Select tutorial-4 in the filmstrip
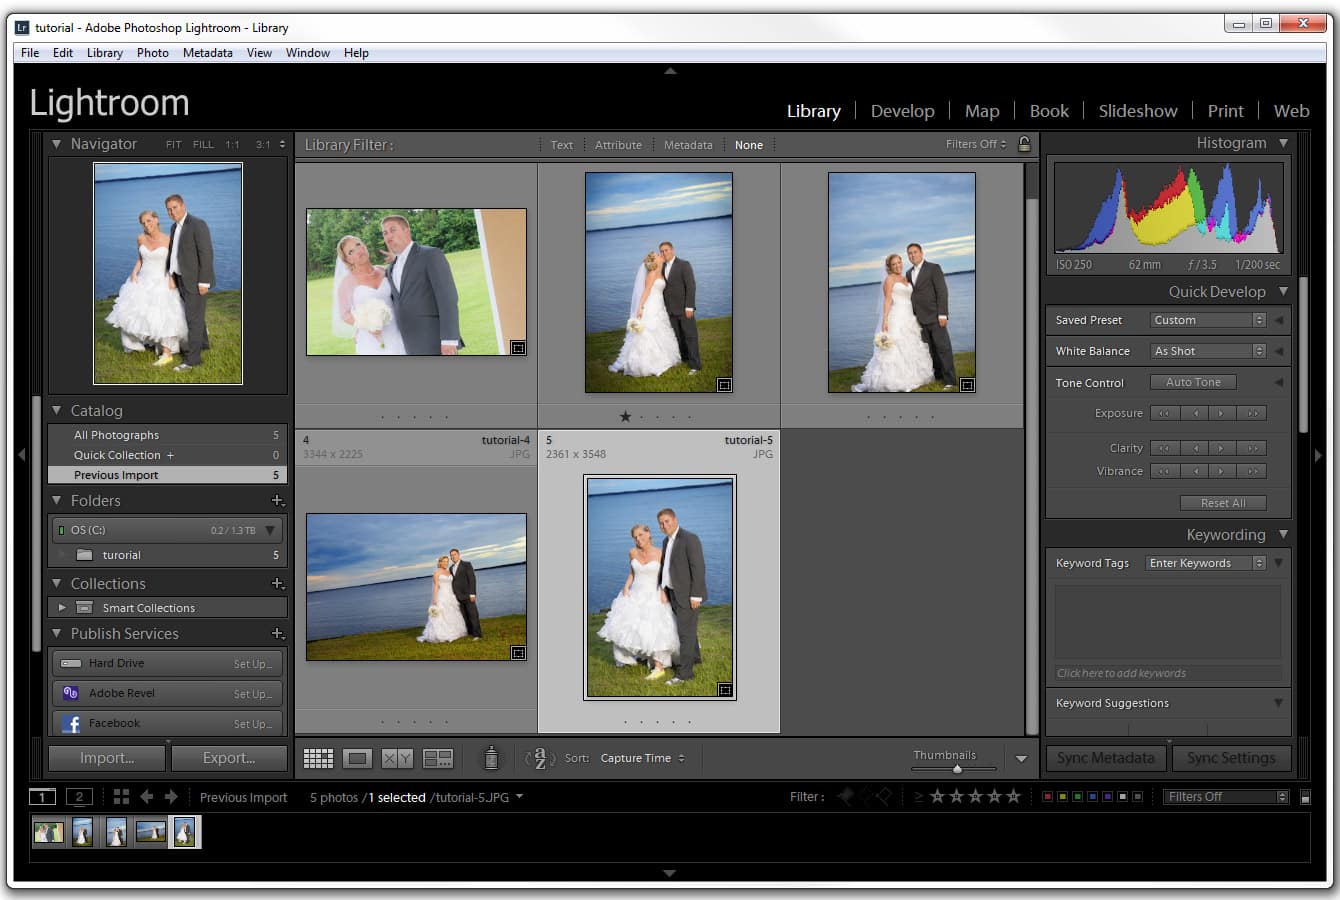Image resolution: width=1340 pixels, height=900 pixels. click(150, 831)
